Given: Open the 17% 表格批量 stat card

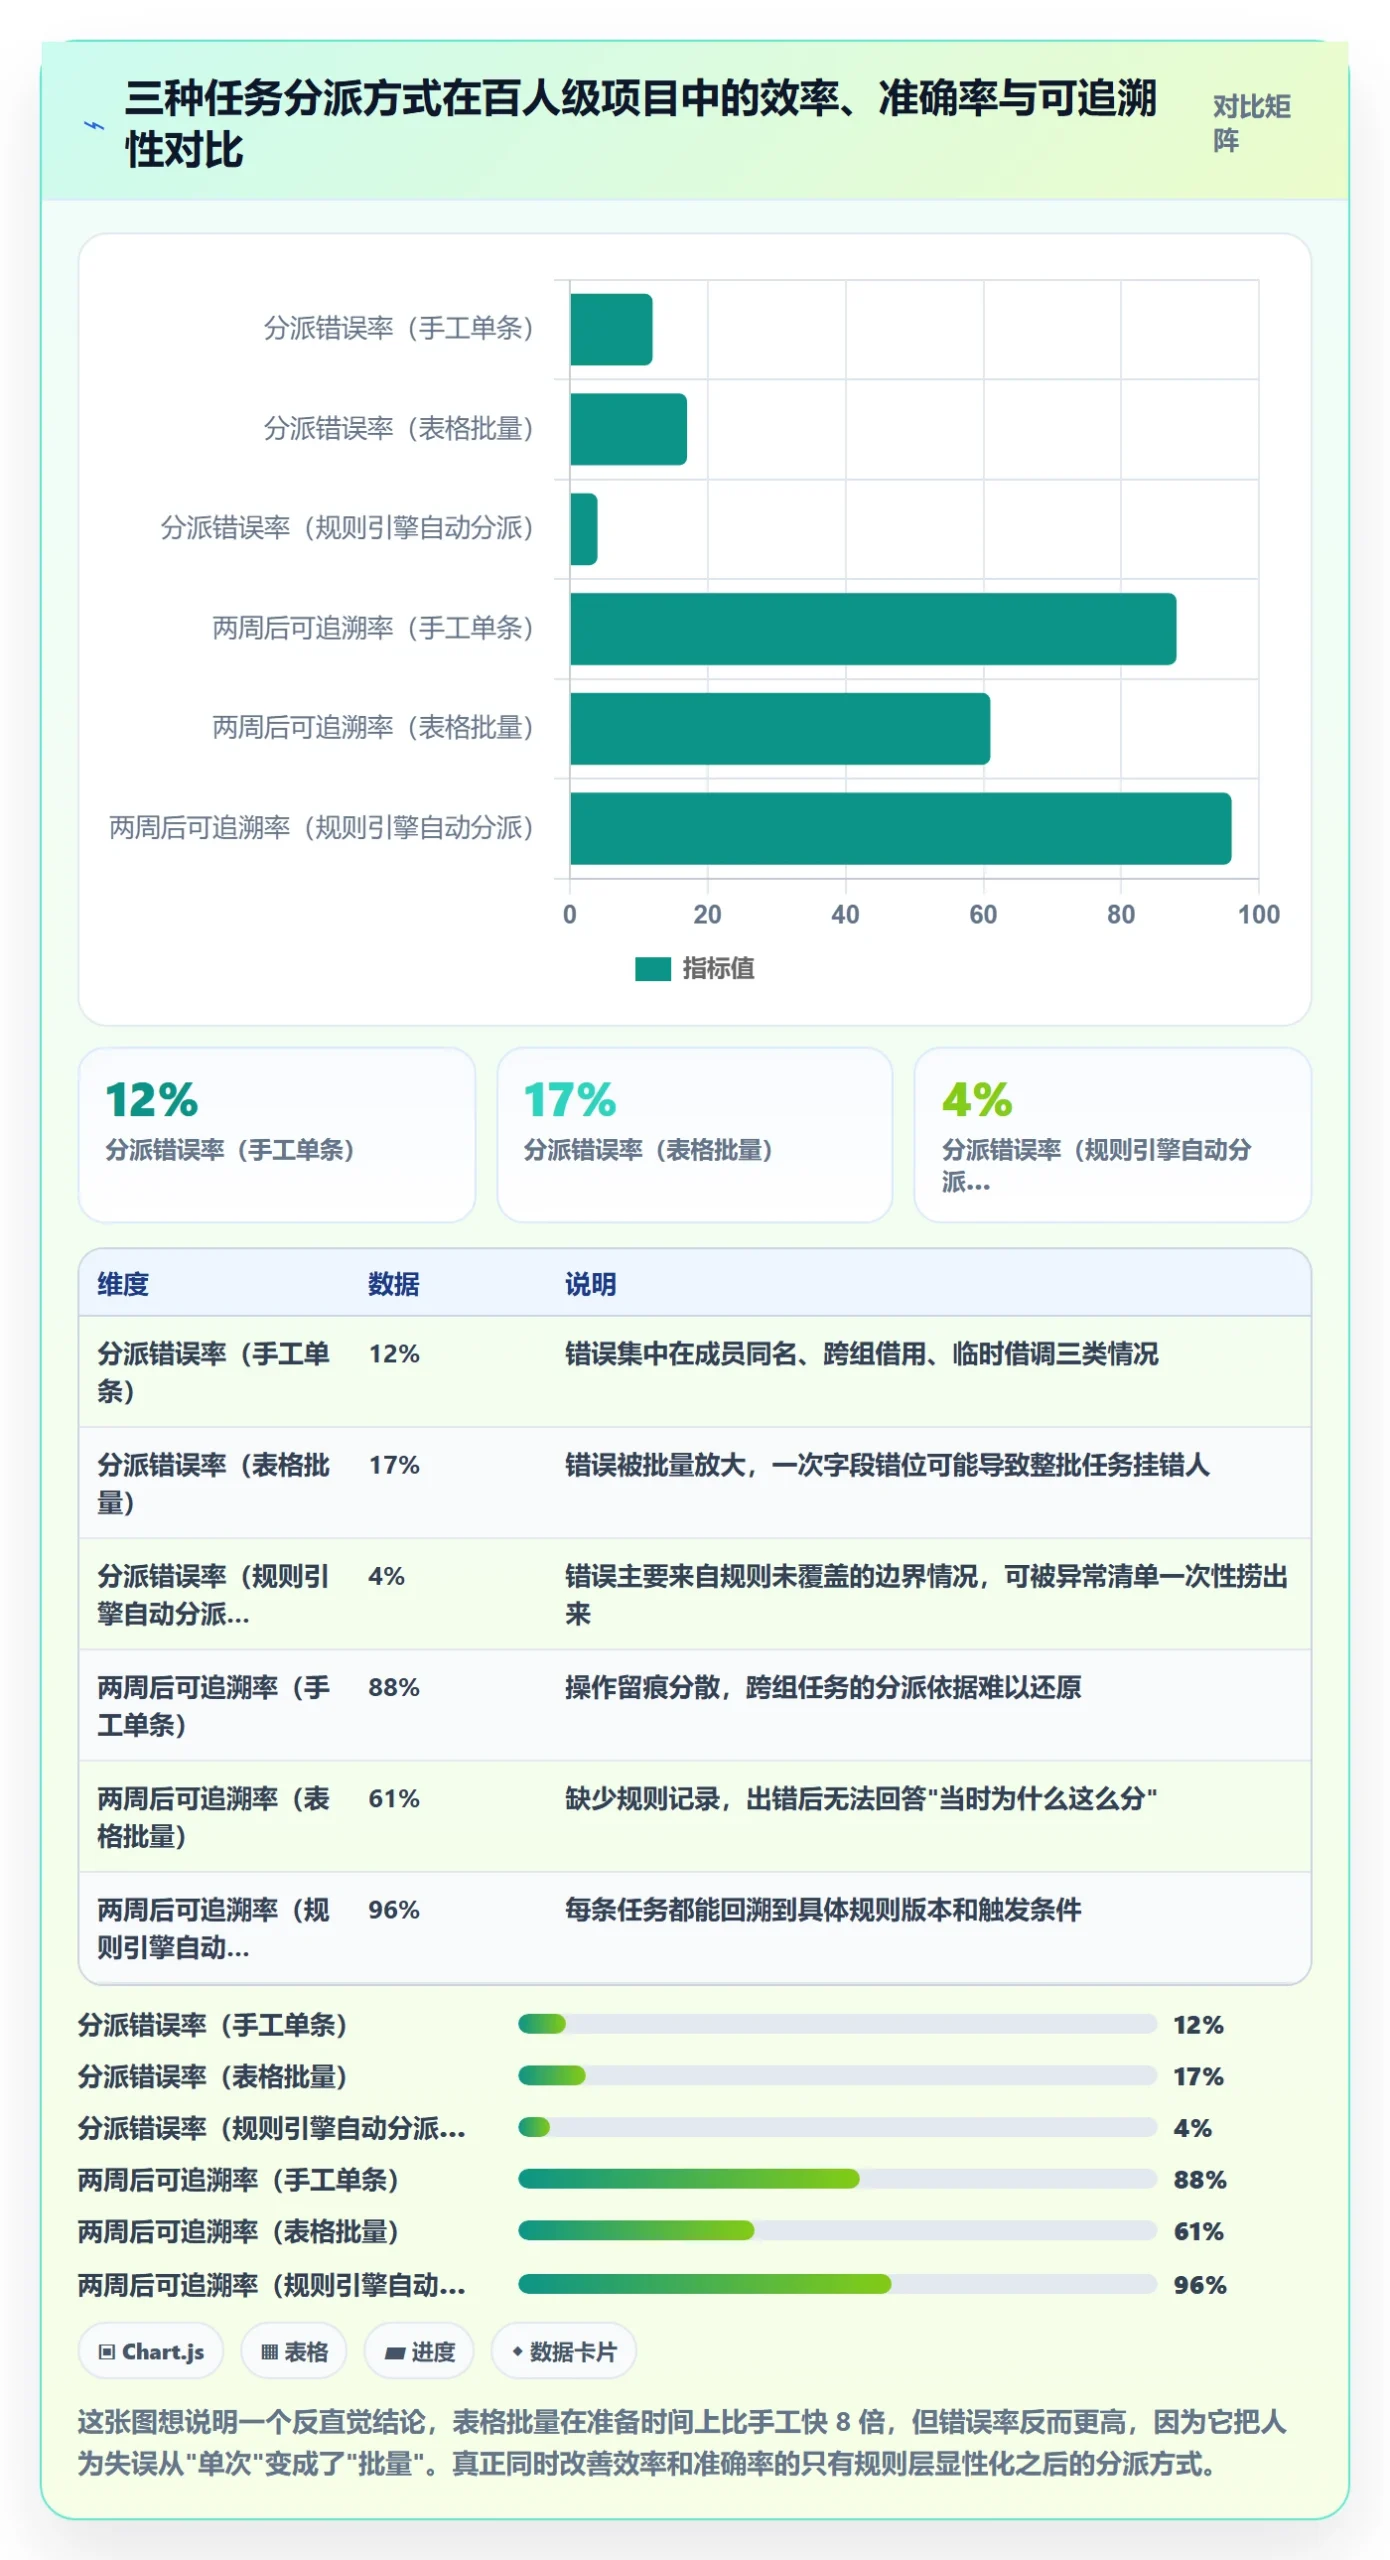Looking at the screenshot, I should (695, 1134).
